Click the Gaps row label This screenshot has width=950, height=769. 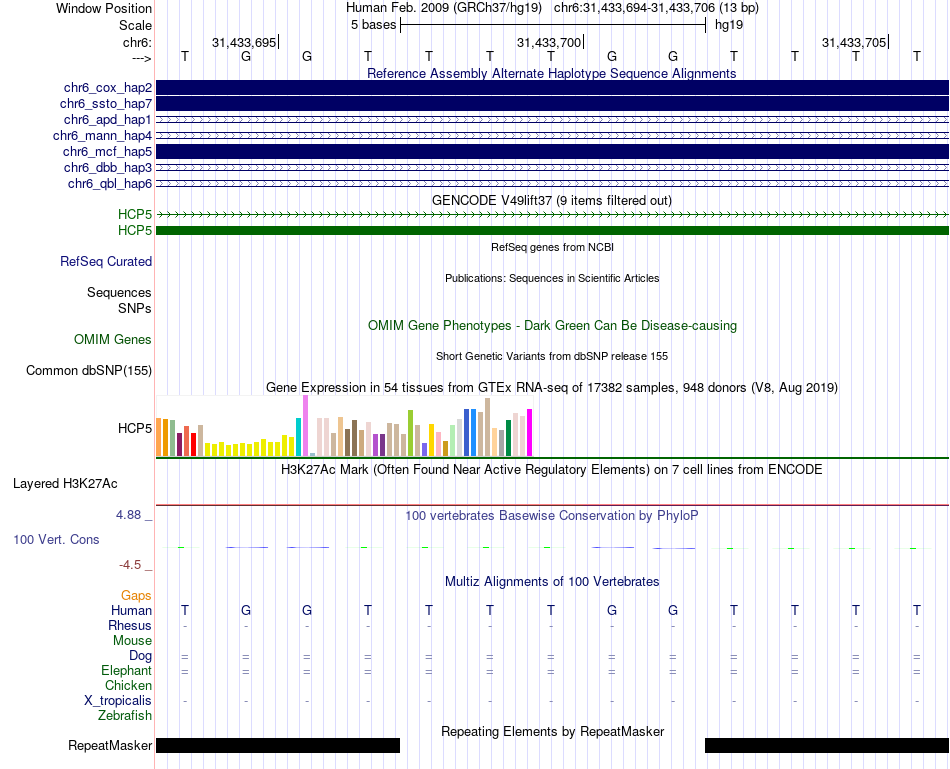[x=136, y=596]
